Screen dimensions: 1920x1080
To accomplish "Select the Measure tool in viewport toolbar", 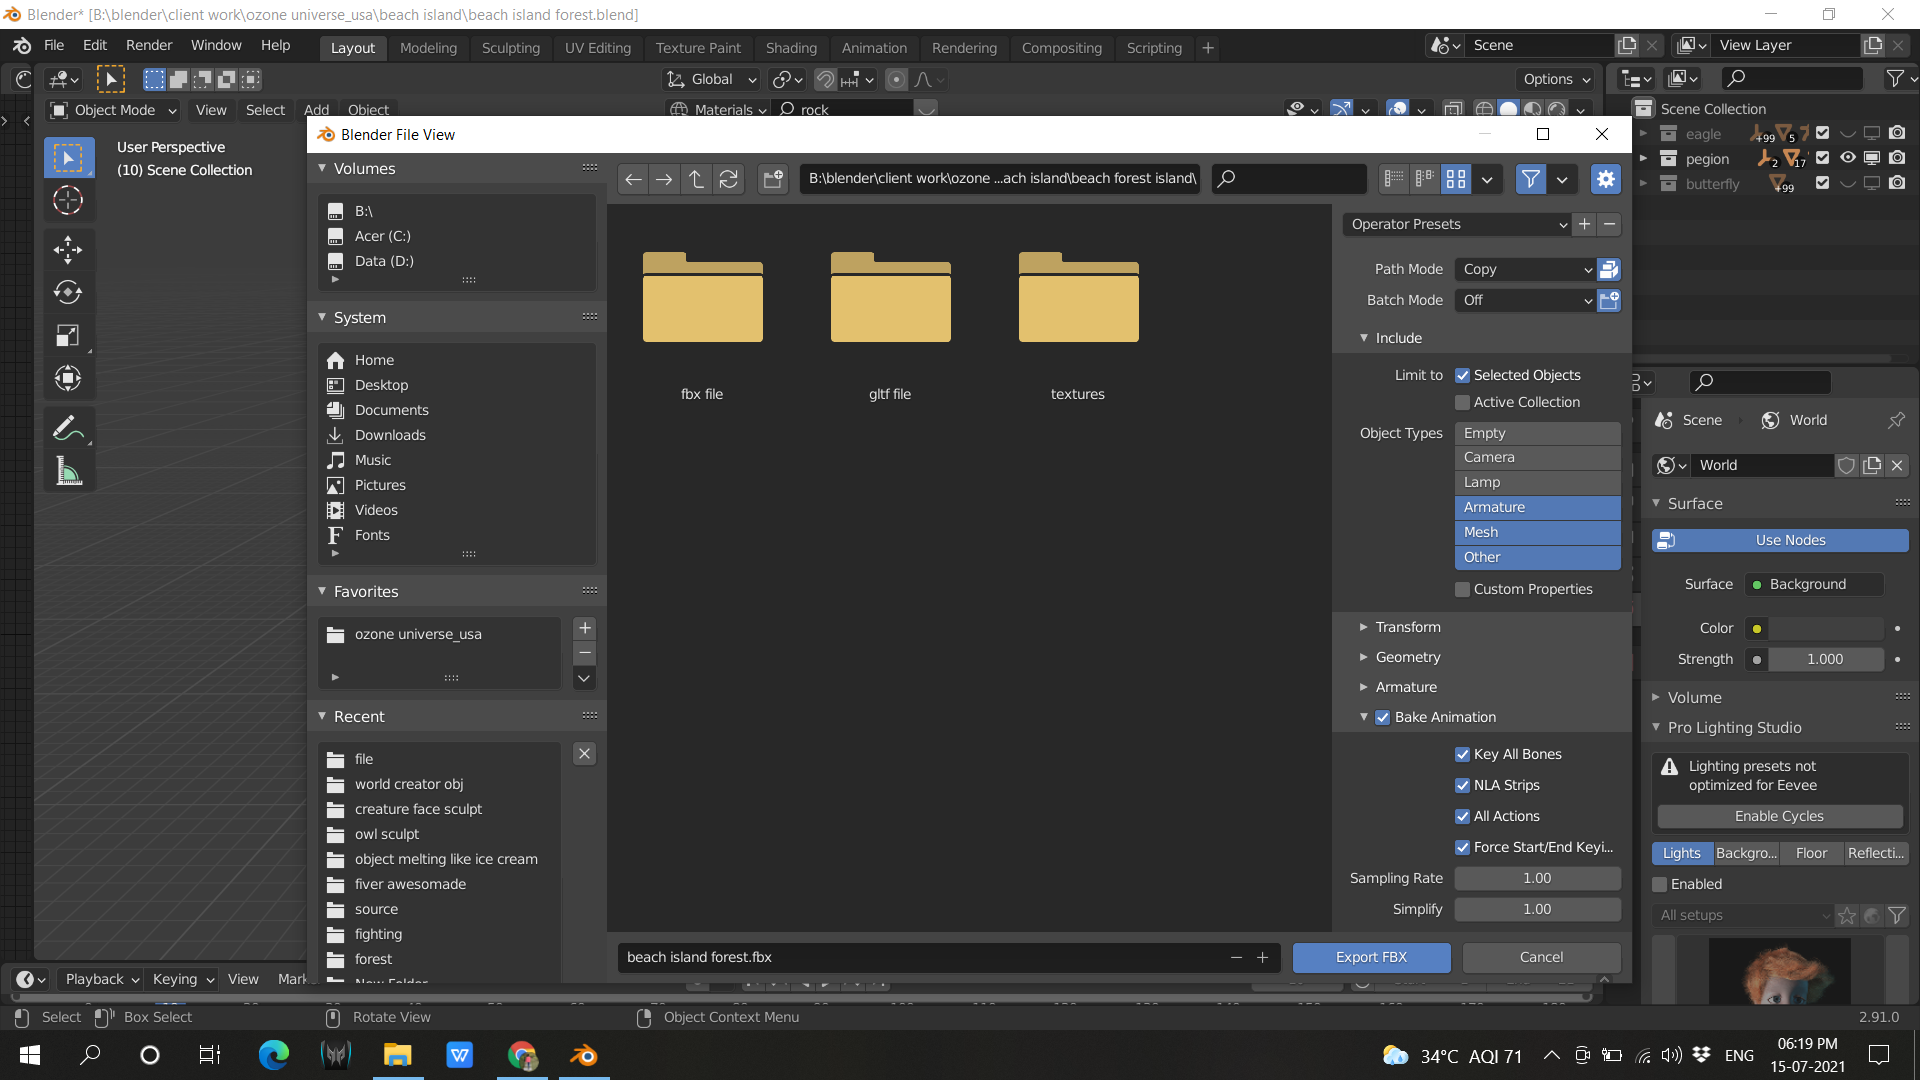I will pyautogui.click(x=68, y=472).
